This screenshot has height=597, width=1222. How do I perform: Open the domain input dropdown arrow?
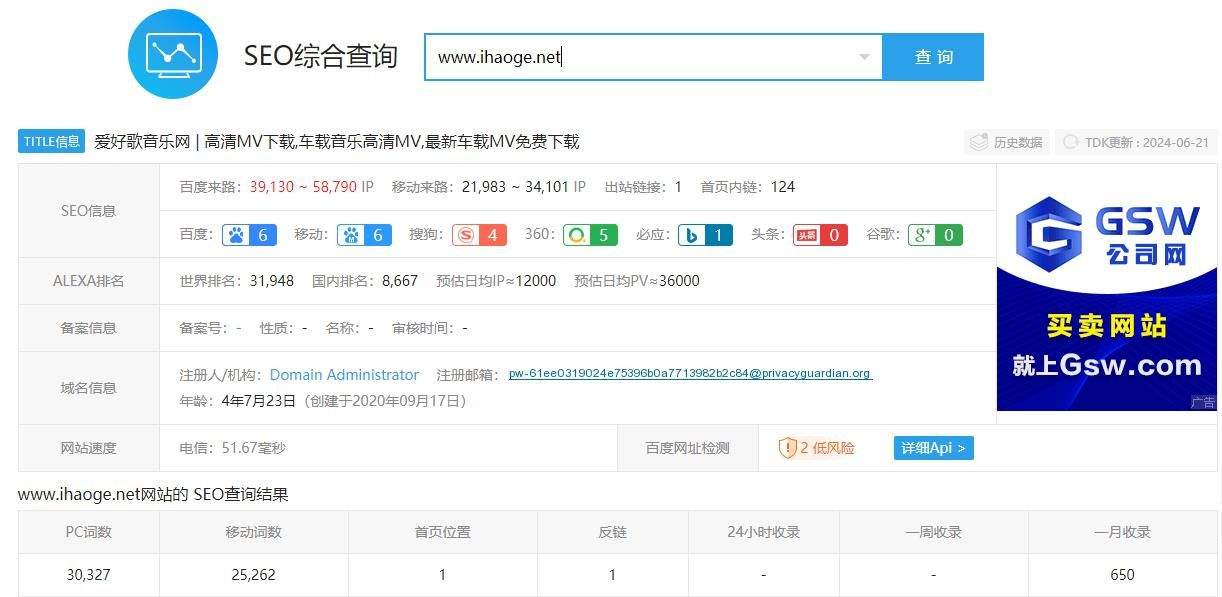tap(865, 57)
